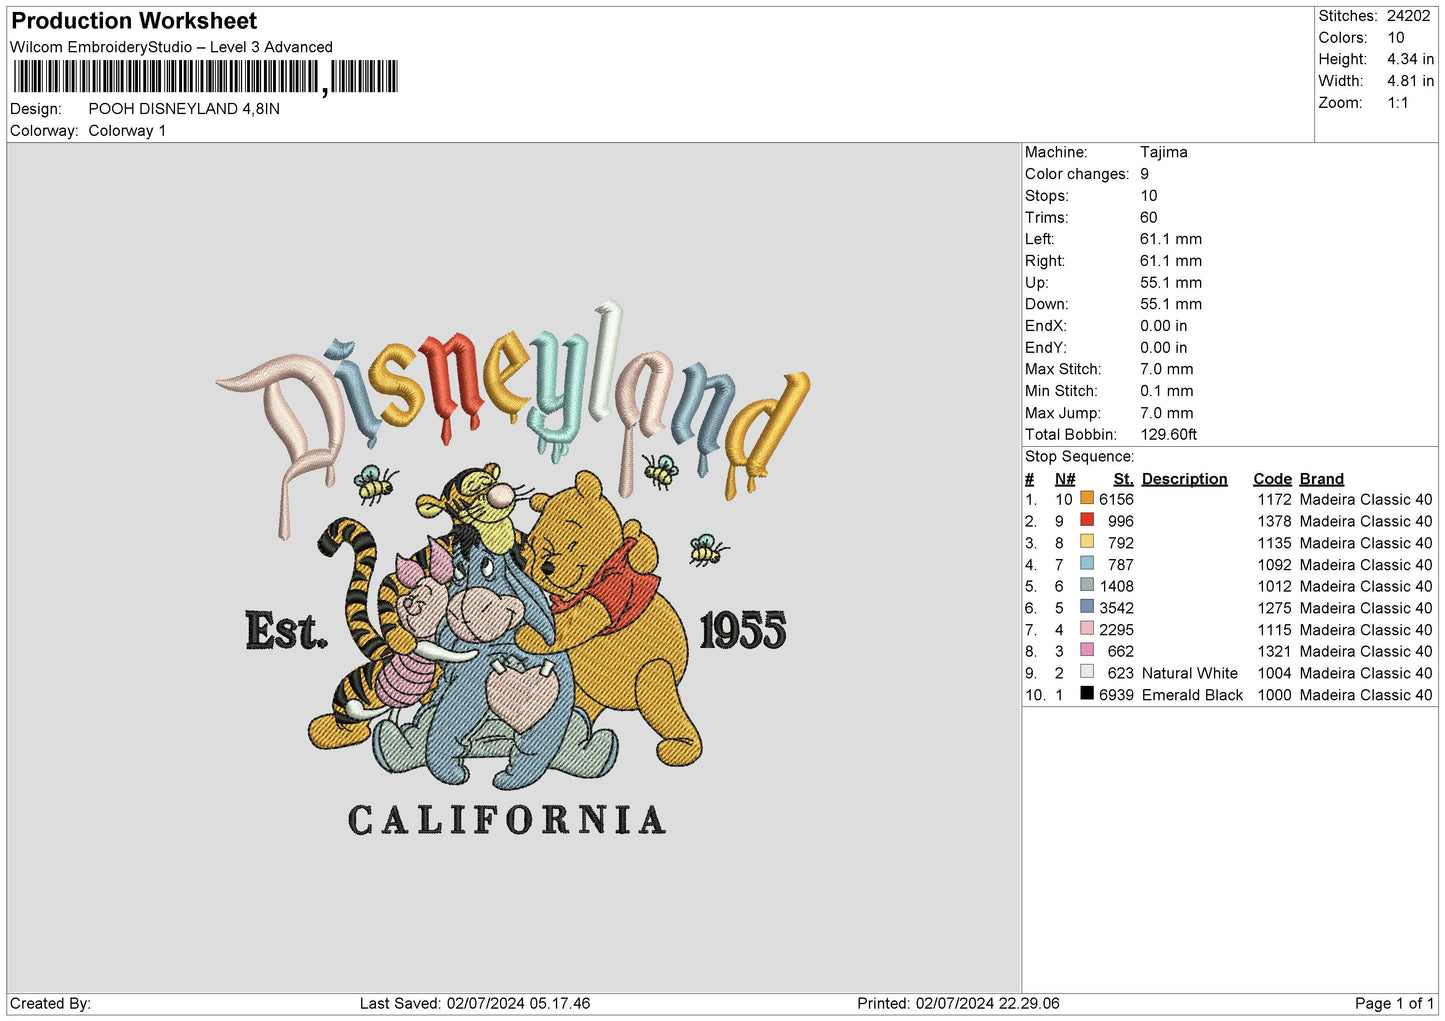
Task: Click 'Emerald Black' description text
Action: point(1192,695)
